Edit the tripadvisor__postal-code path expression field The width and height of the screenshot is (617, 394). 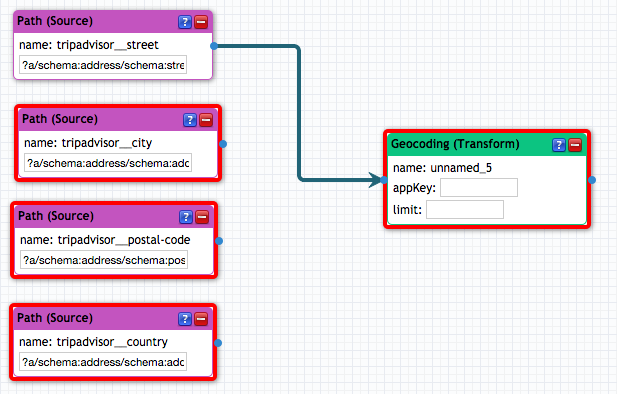(x=104, y=260)
